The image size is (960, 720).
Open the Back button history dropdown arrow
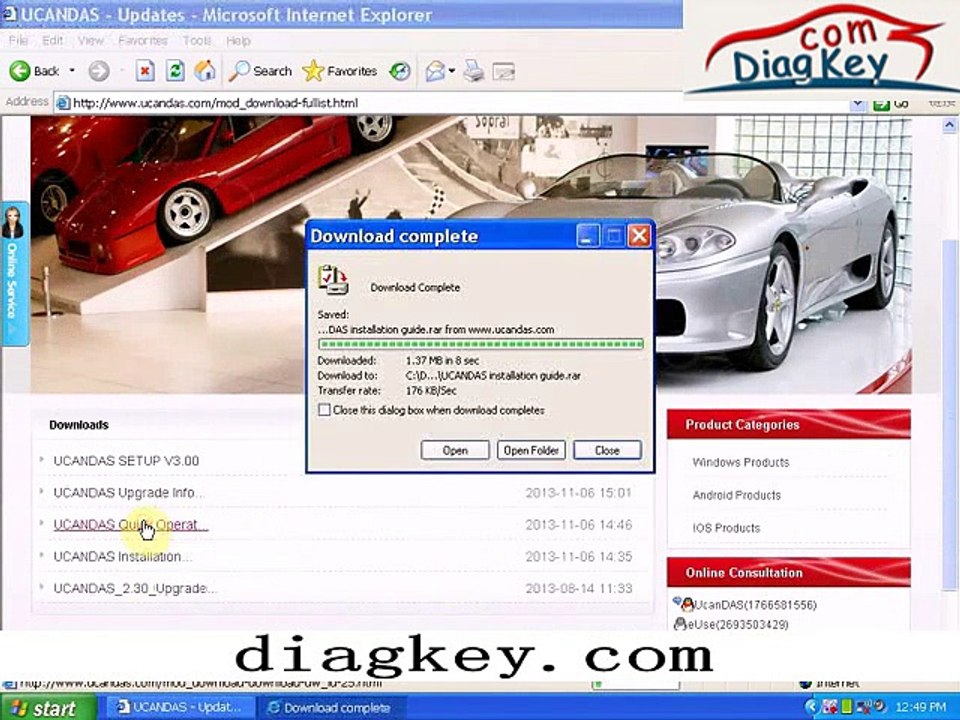[72, 71]
